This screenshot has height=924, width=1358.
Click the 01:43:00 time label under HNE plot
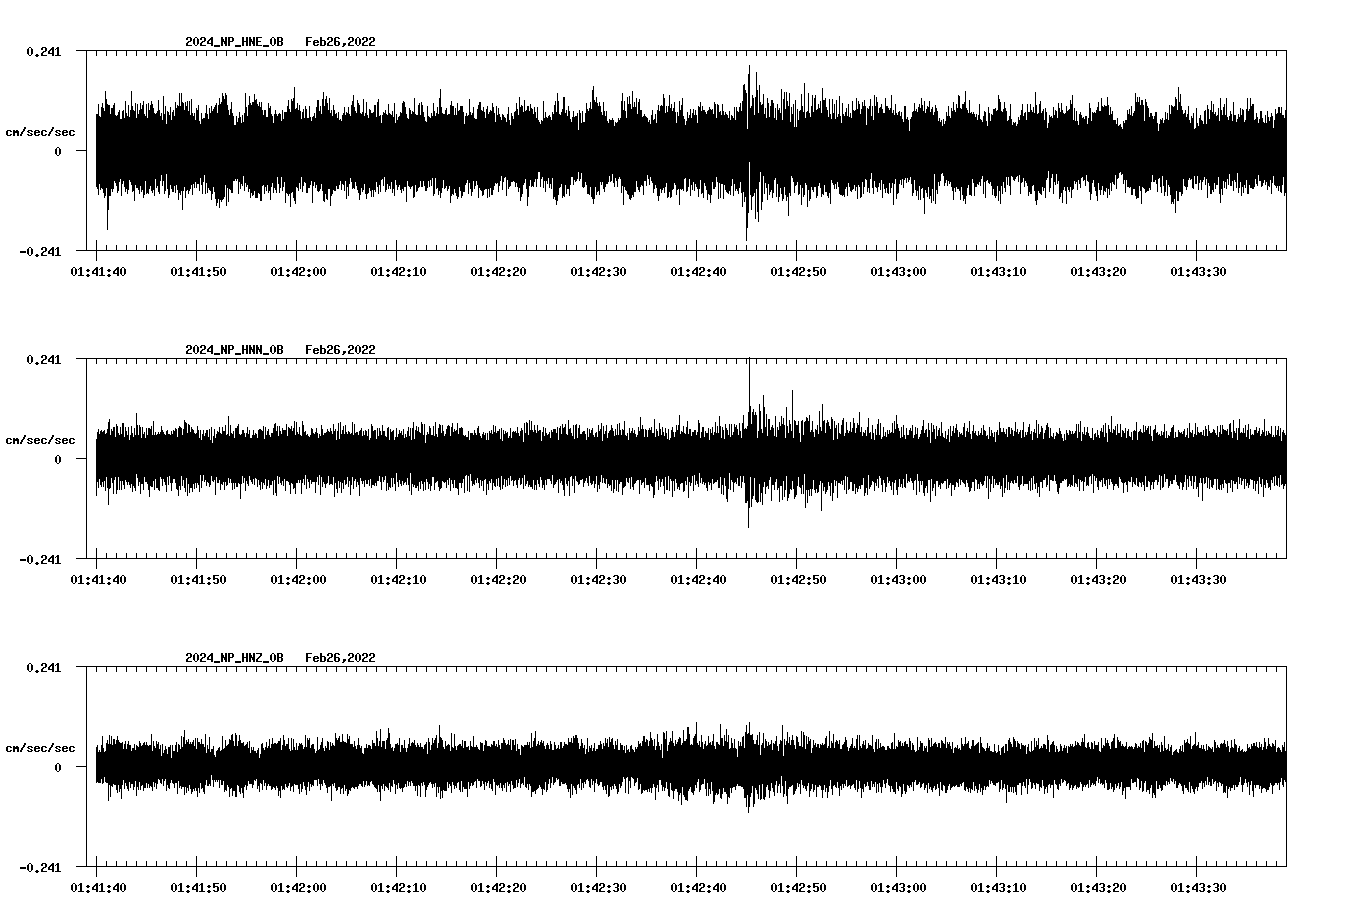pos(898,272)
